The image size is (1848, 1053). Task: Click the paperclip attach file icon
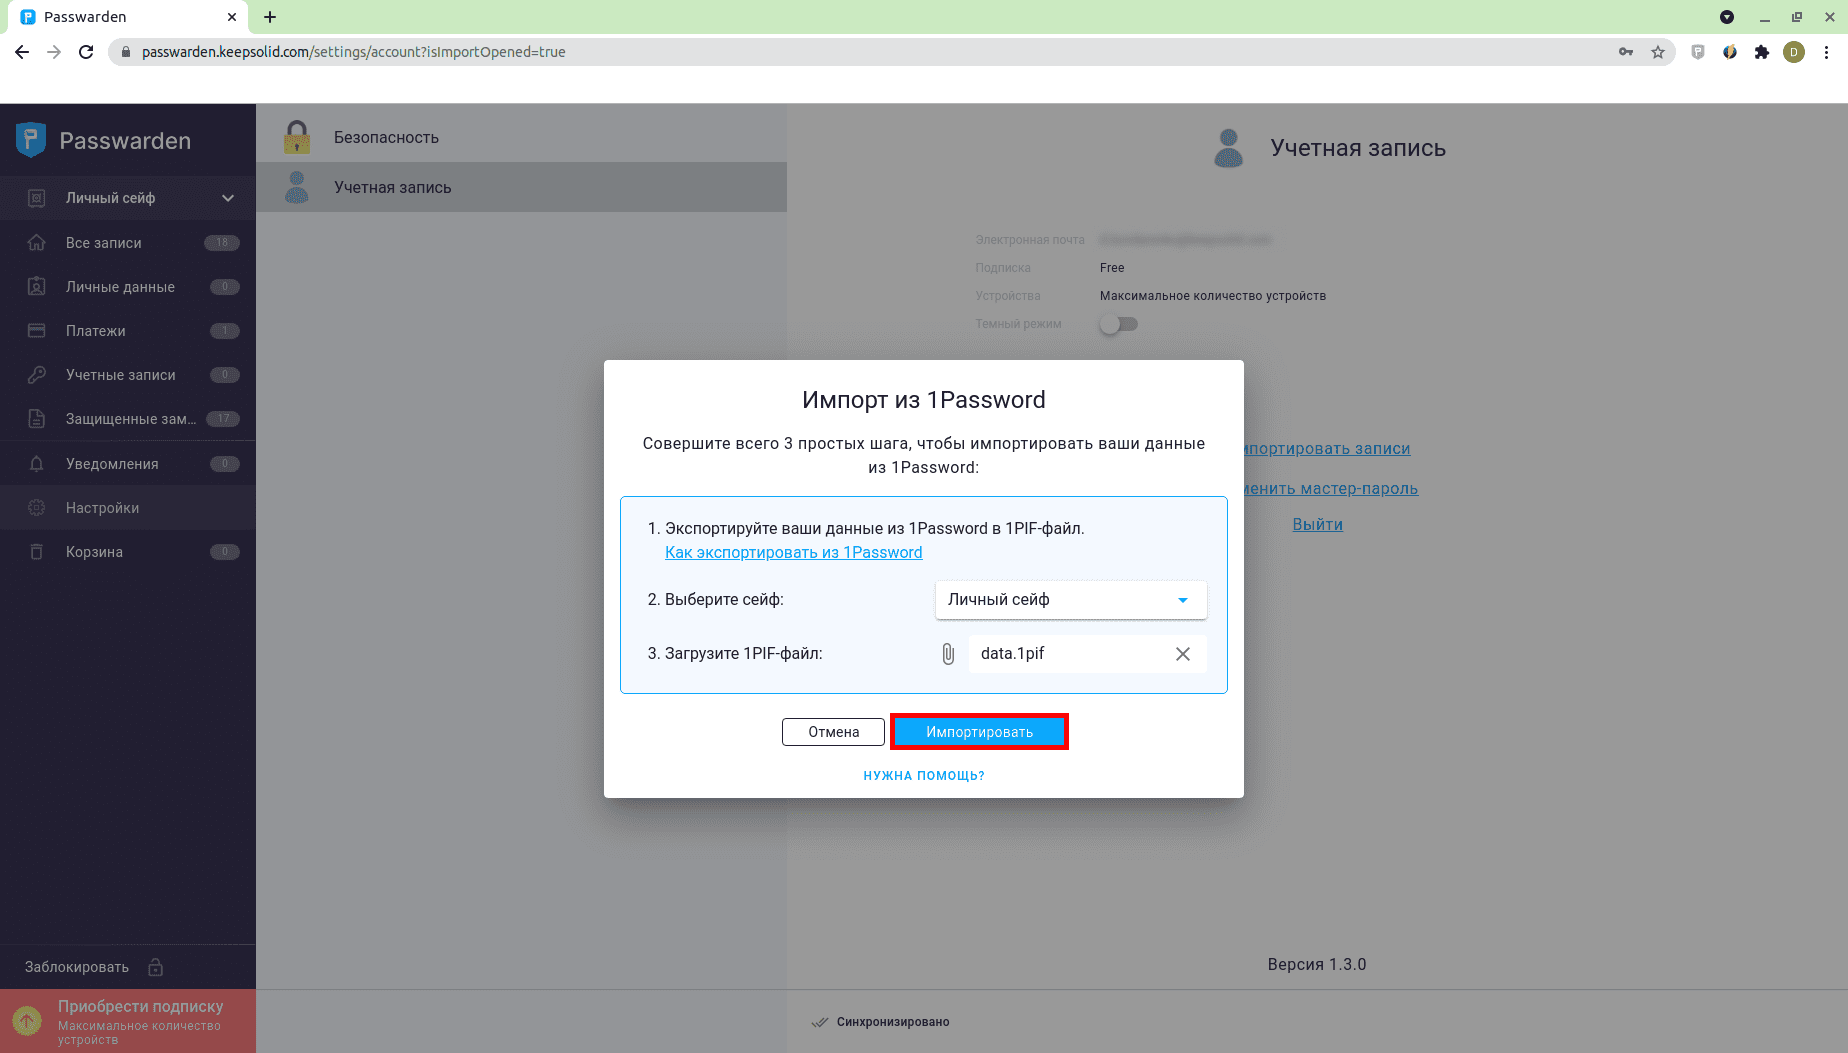(x=948, y=654)
